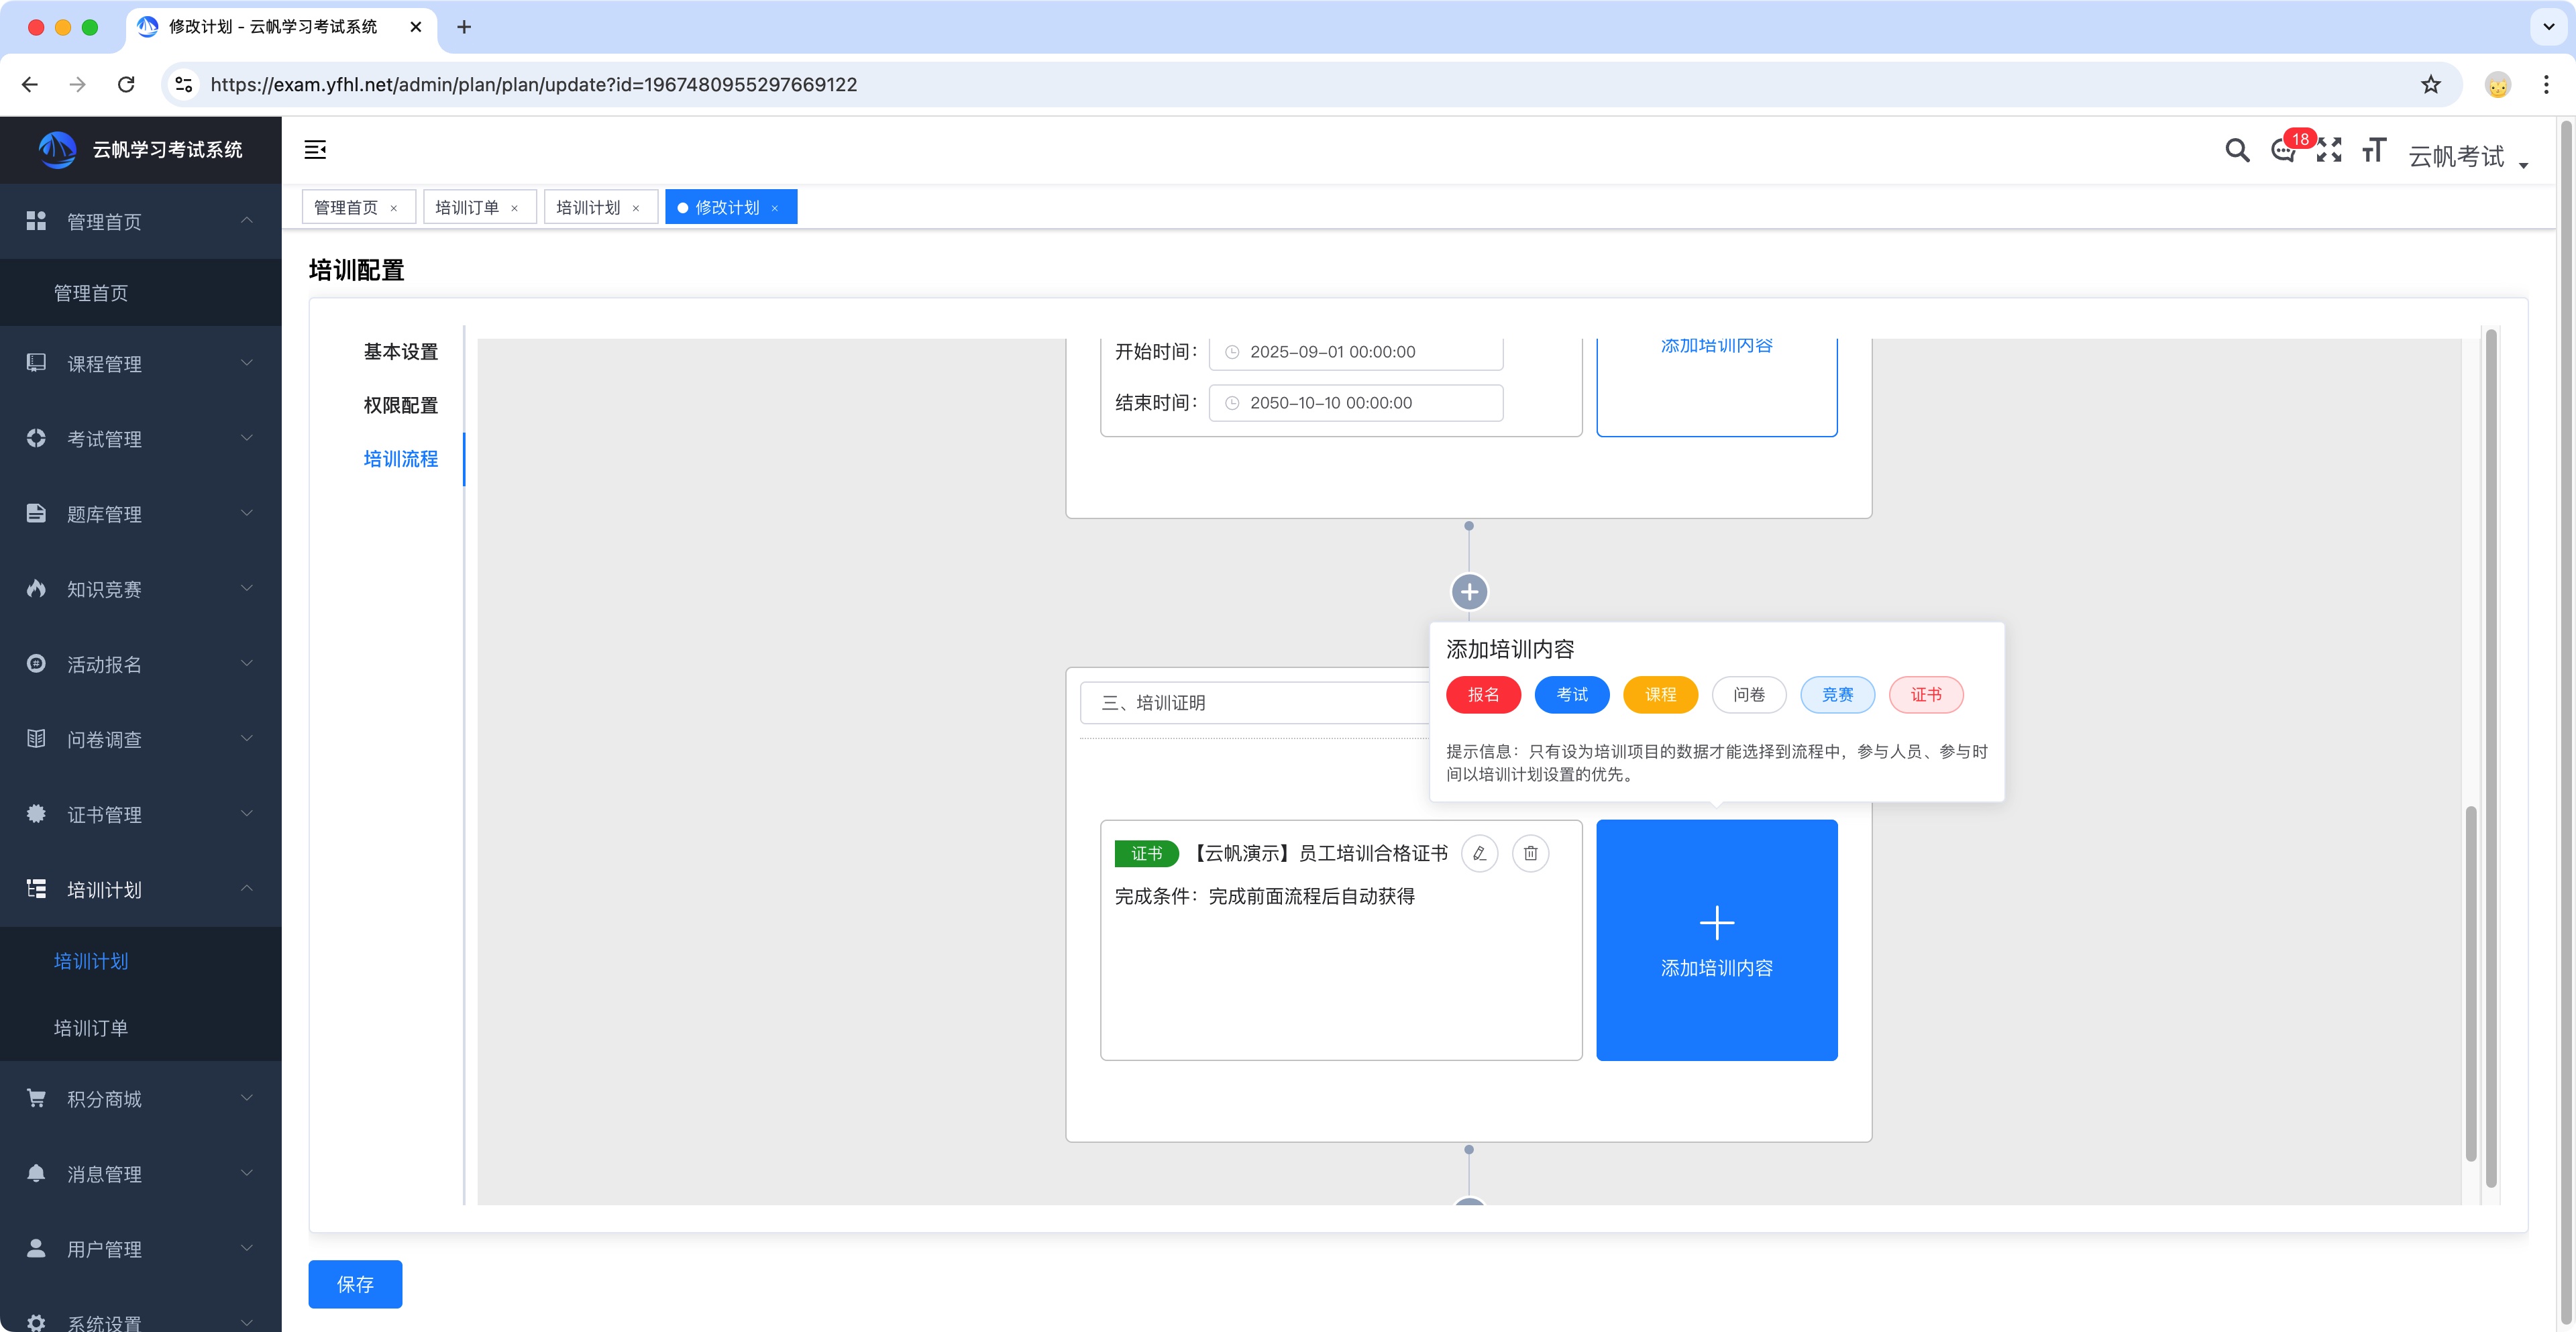
Task: Switch to the 培训订单 tab
Action: [467, 207]
